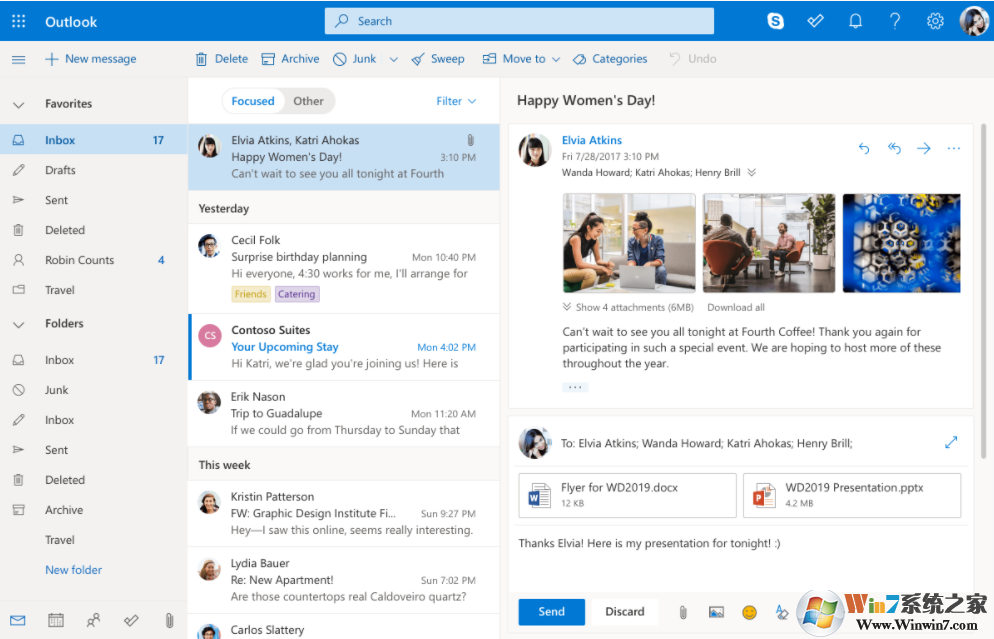Open the Move to dropdown
Image resolution: width=994 pixels, height=639 pixels.
coord(521,59)
